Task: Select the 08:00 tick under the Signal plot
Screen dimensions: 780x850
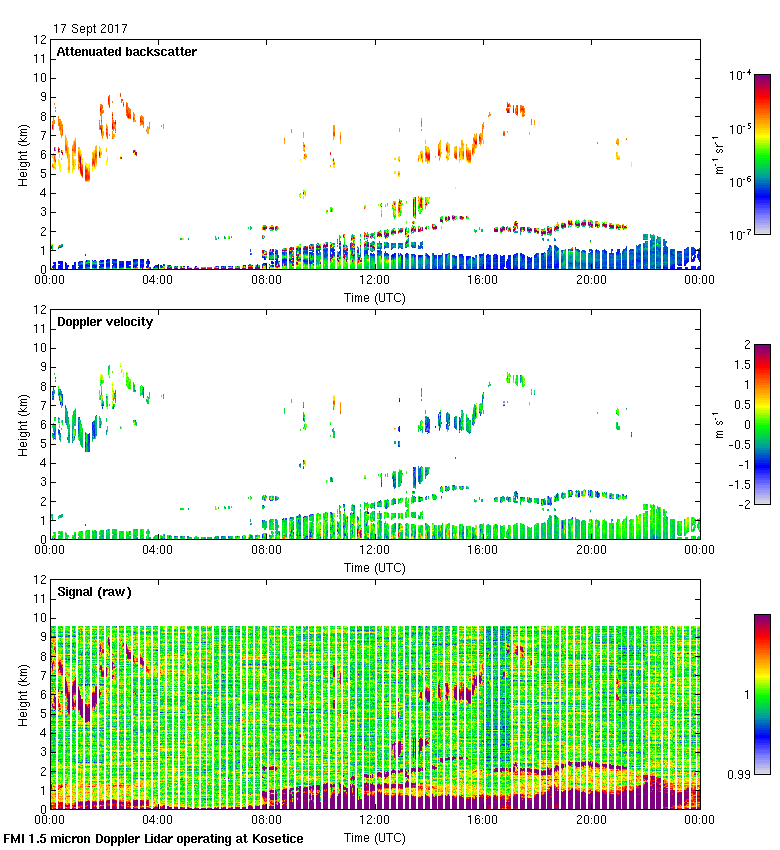Action: [266, 821]
